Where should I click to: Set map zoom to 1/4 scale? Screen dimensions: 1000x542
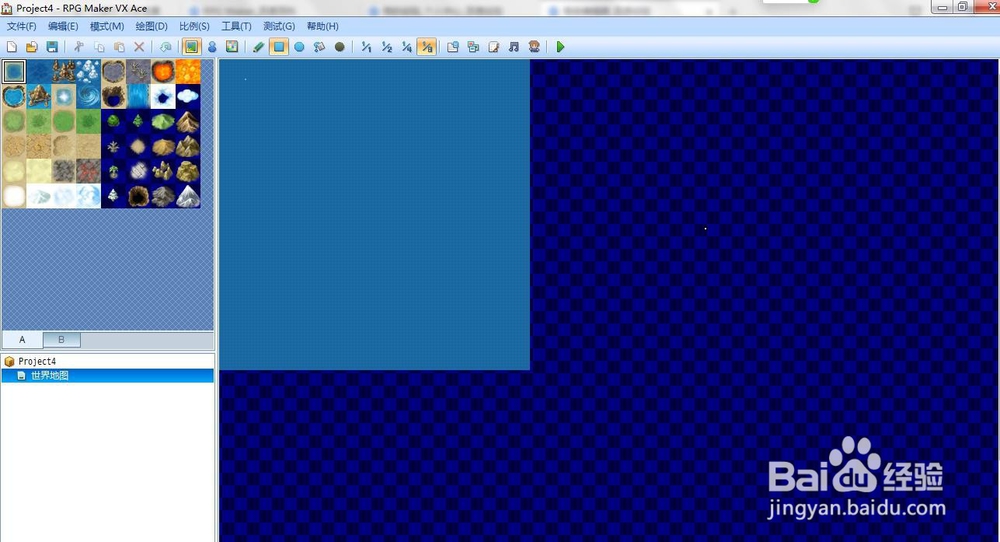(407, 47)
